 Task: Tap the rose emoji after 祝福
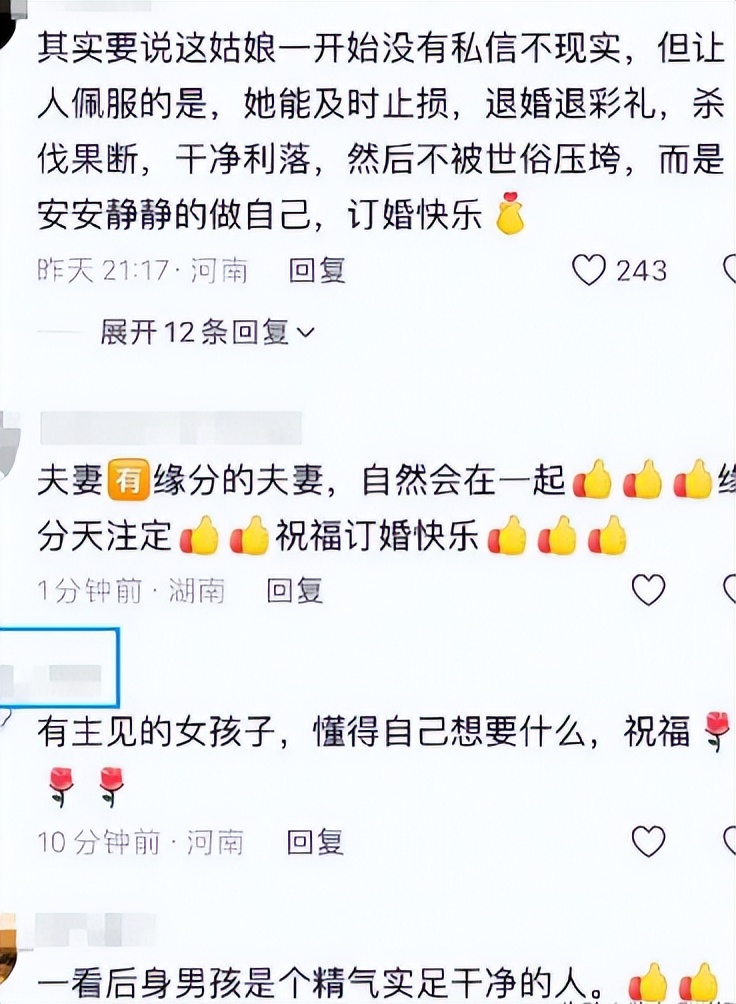tap(716, 731)
